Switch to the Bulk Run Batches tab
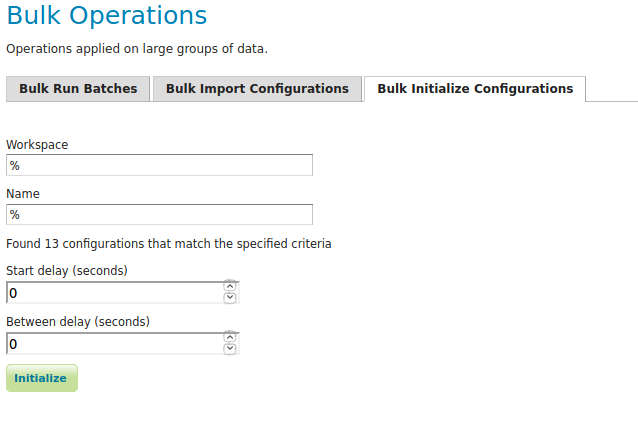This screenshot has height=447, width=638. (x=78, y=89)
